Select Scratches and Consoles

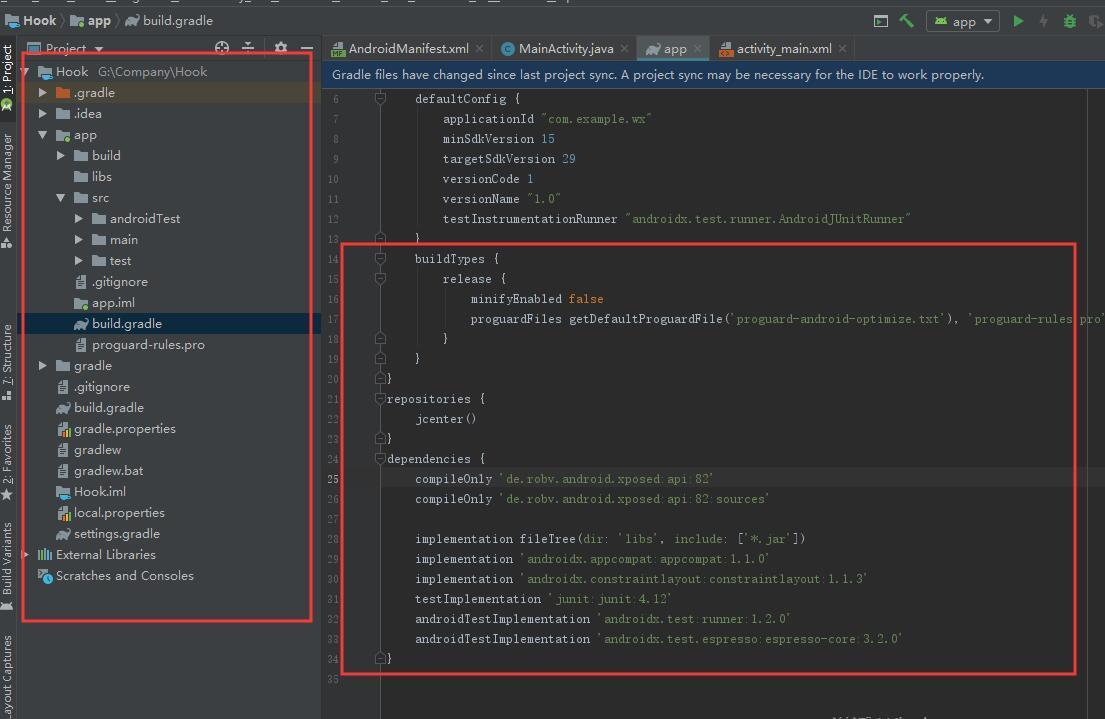click(116, 576)
